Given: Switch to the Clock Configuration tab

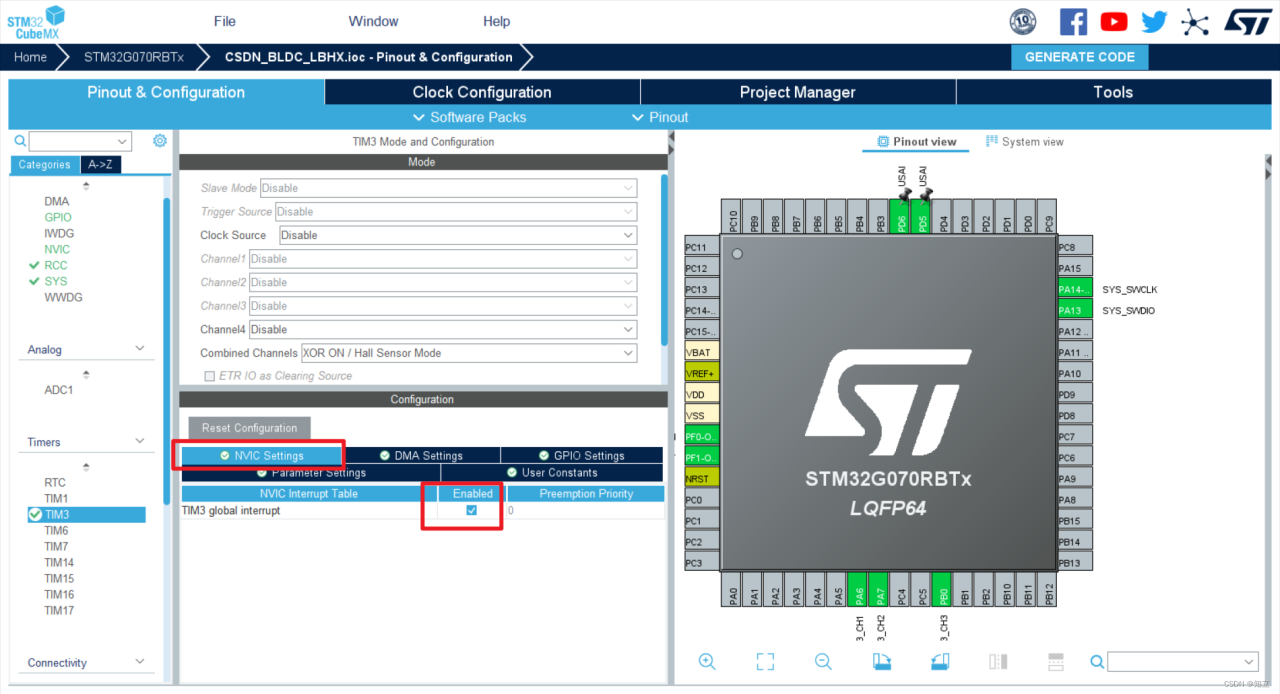Looking at the screenshot, I should 481,92.
